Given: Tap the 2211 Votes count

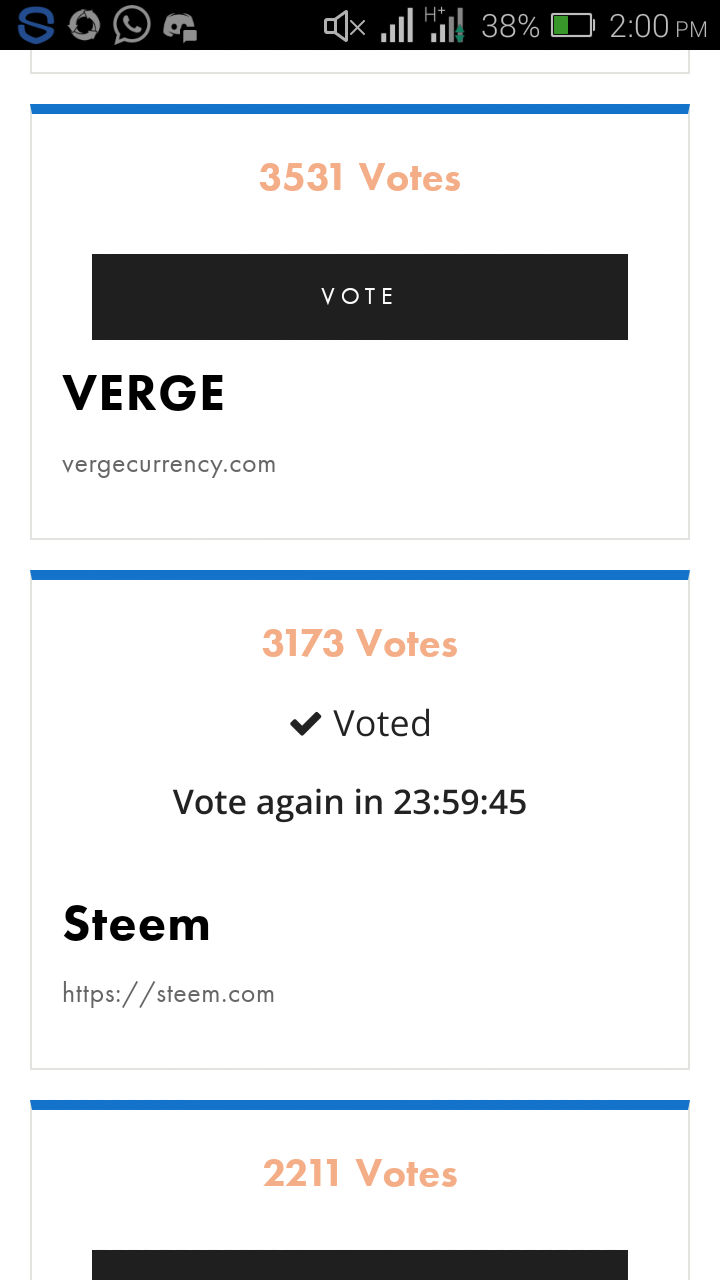Looking at the screenshot, I should tap(360, 1173).
